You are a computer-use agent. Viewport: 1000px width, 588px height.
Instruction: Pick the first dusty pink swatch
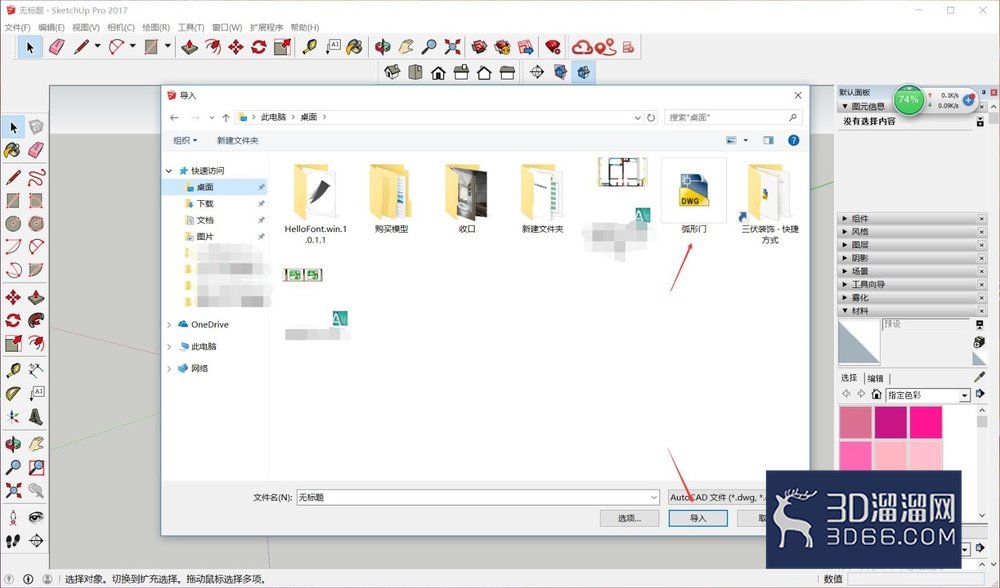pos(855,422)
